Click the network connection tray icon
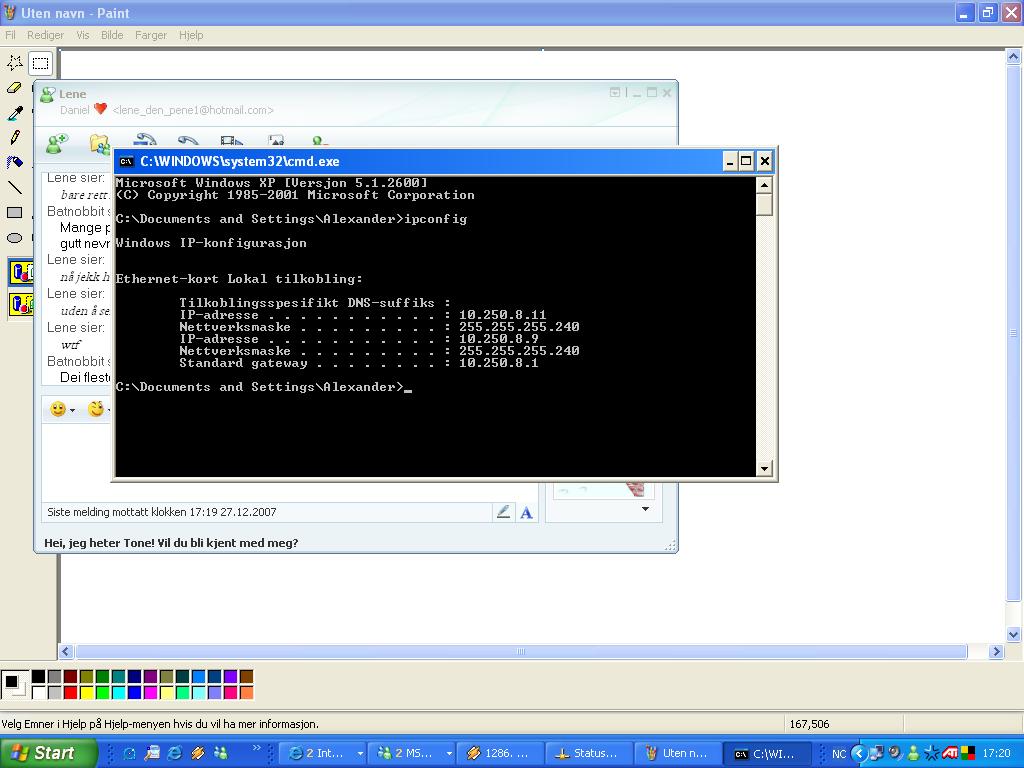The width and height of the screenshot is (1024, 768). pyautogui.click(x=876, y=754)
